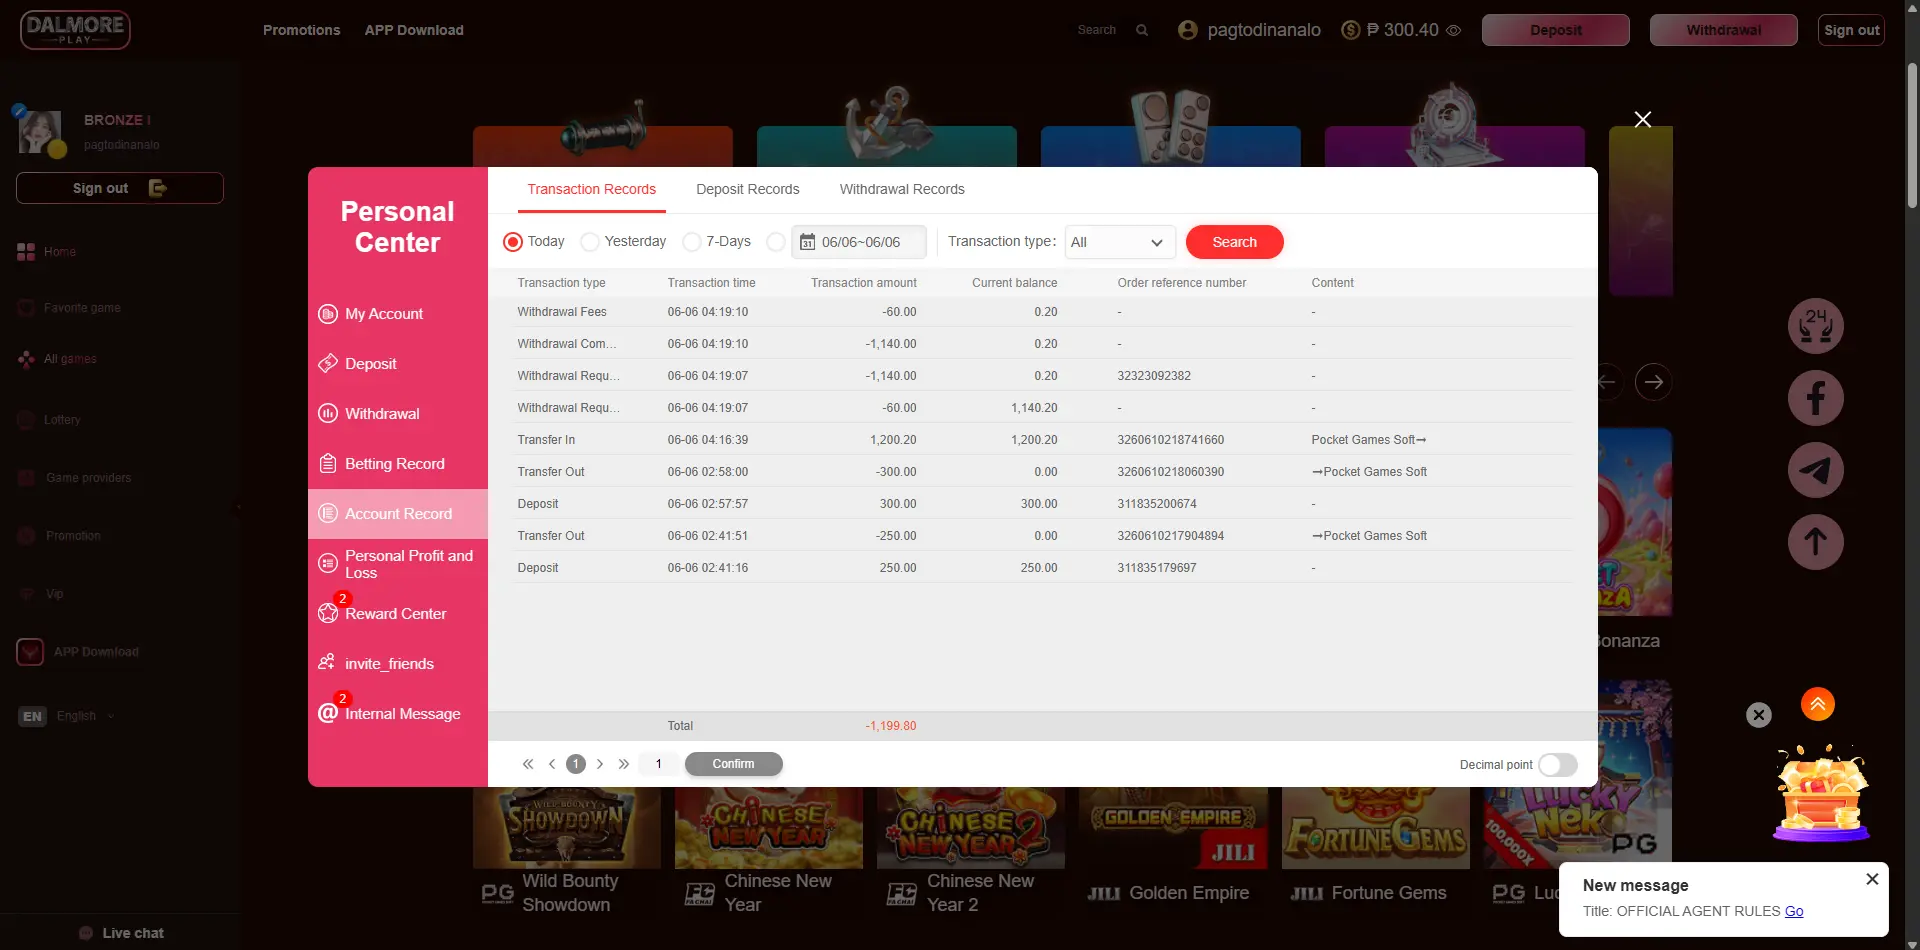Go to the first page of records

click(528, 764)
